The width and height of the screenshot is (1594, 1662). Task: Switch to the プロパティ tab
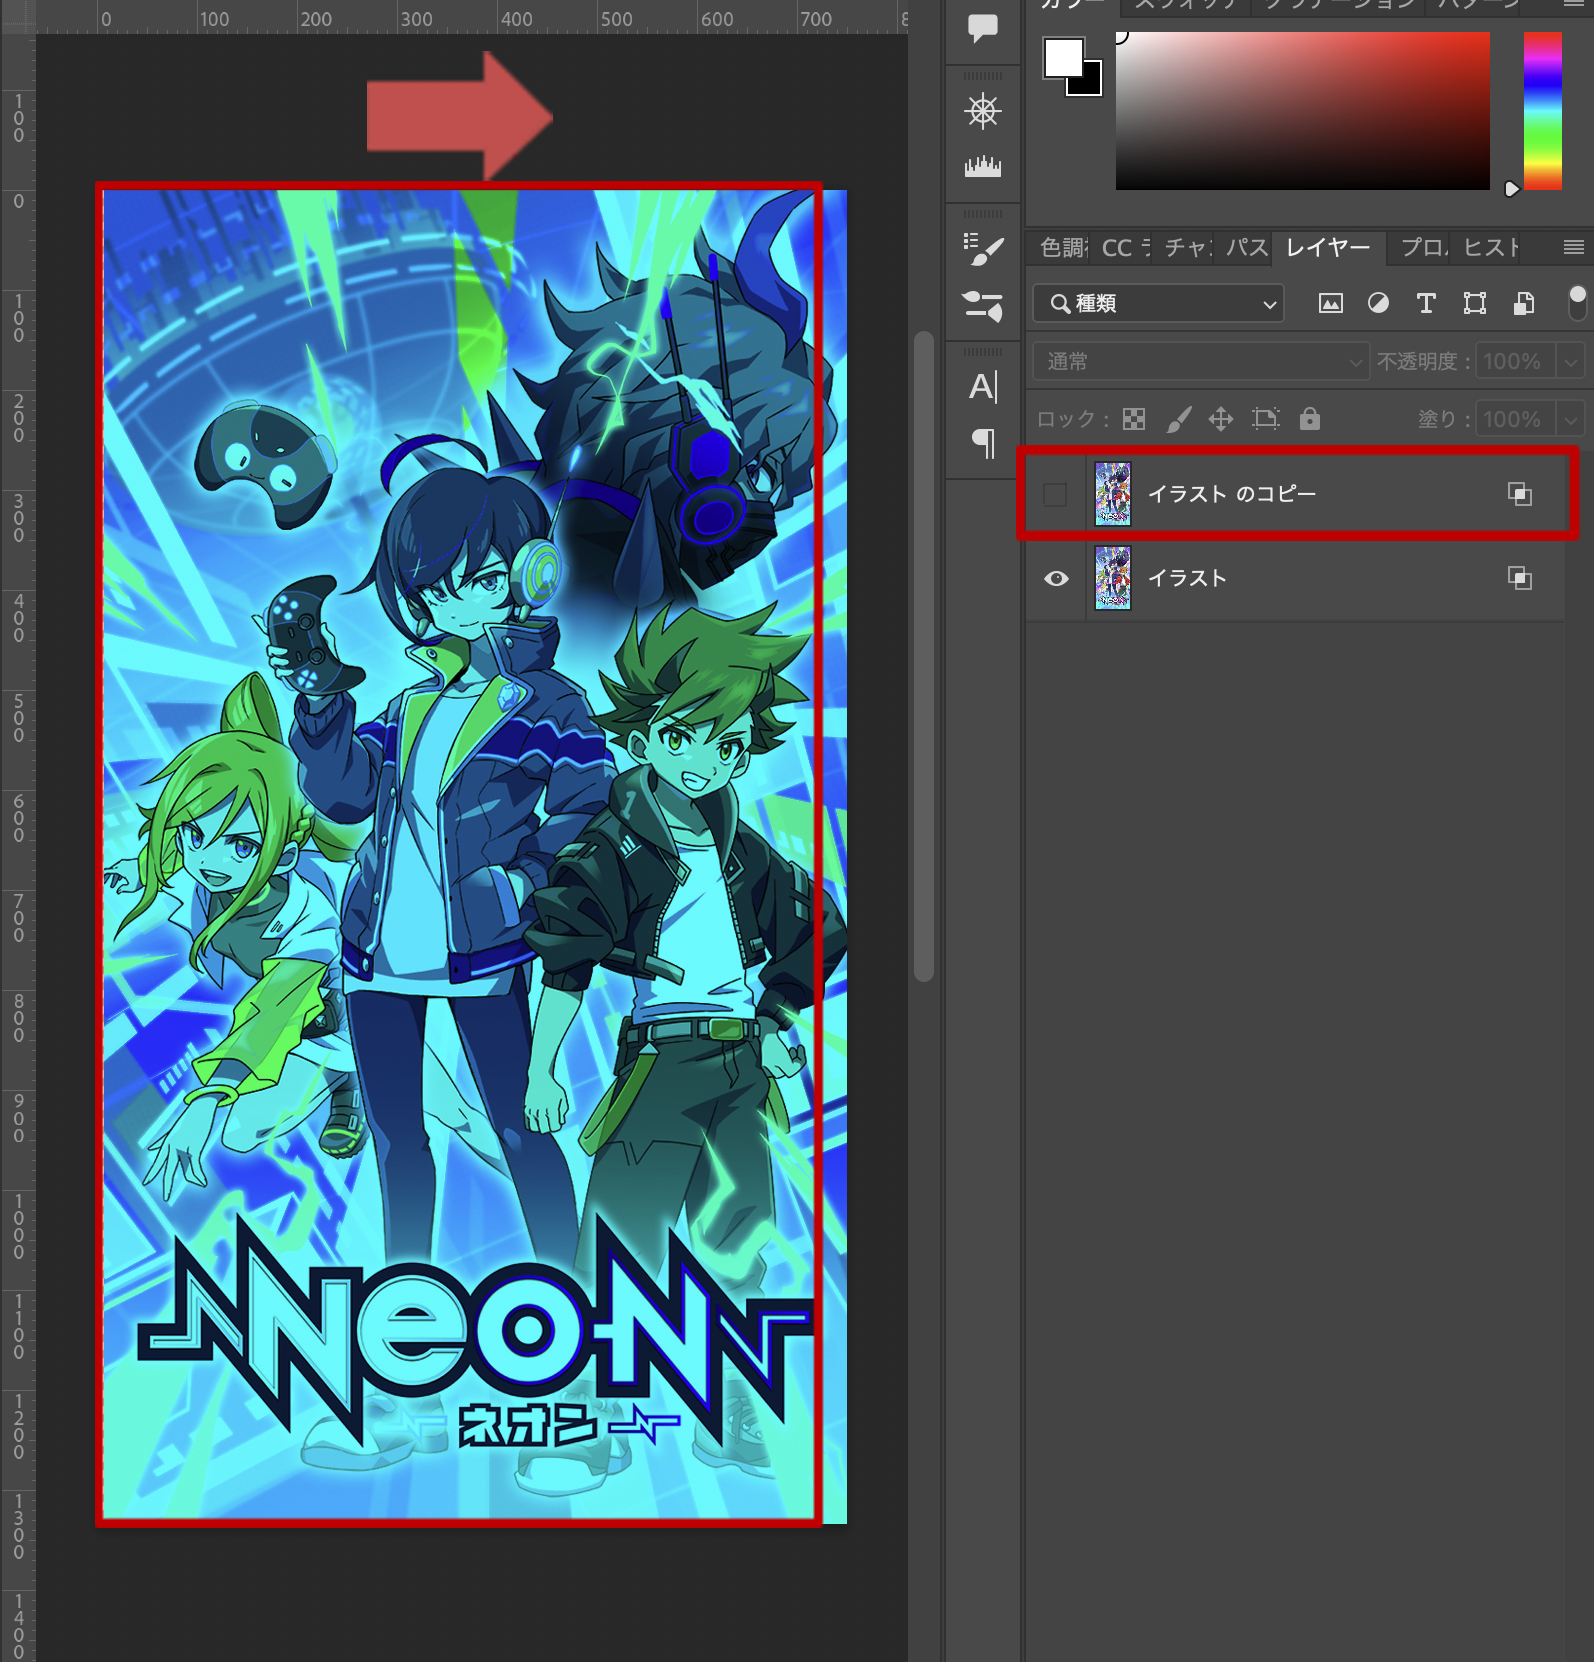pyautogui.click(x=1424, y=247)
